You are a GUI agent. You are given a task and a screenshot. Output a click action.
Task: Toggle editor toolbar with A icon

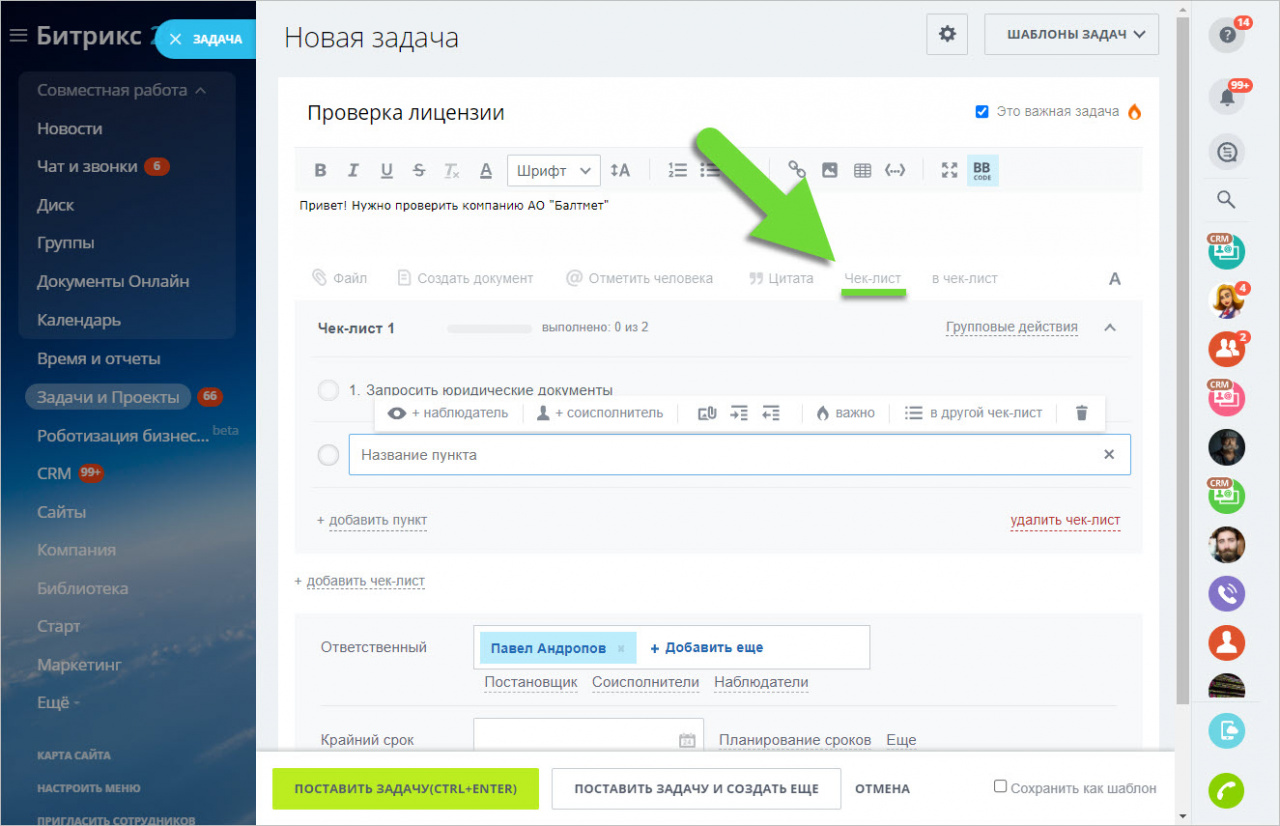(1115, 279)
